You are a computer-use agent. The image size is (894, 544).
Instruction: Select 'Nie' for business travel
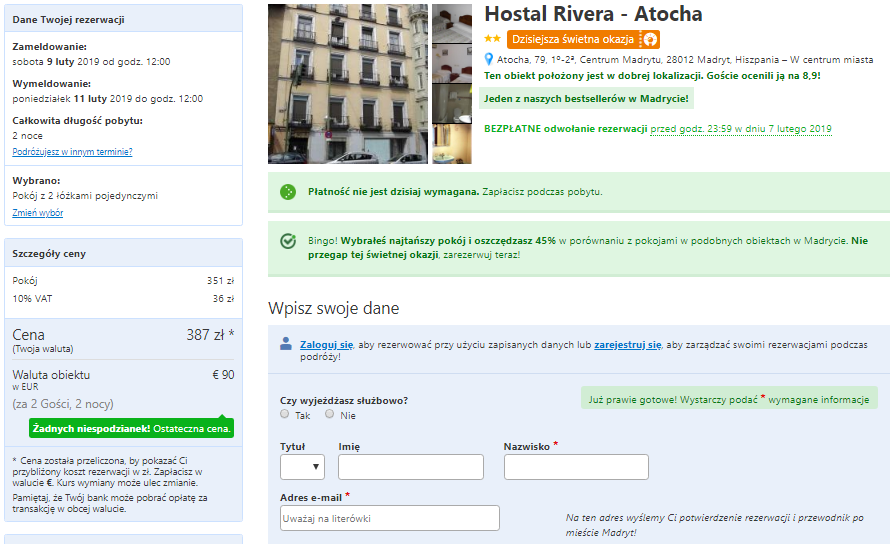[330, 414]
